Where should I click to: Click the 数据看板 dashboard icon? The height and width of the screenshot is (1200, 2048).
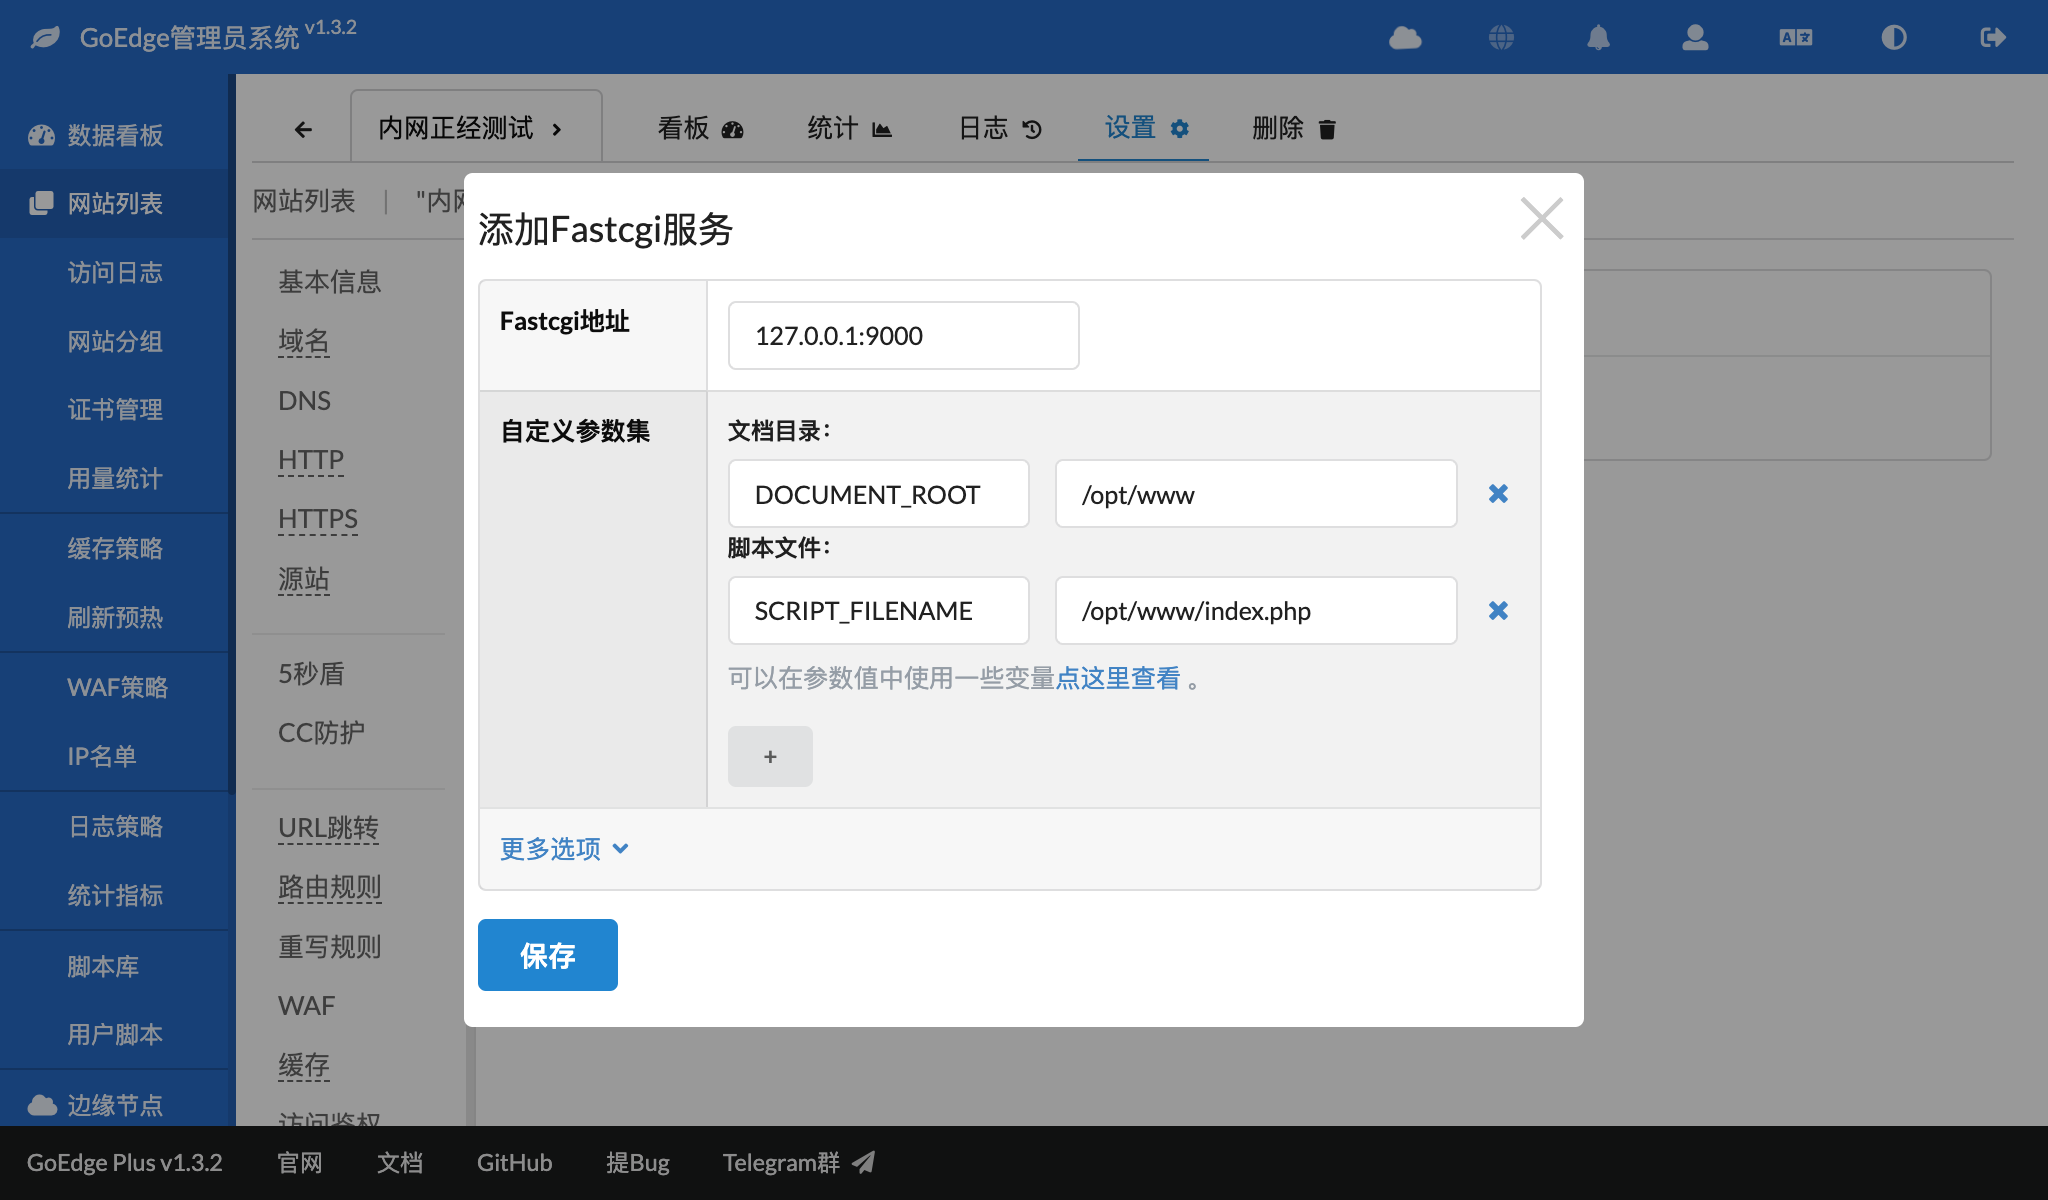tap(41, 135)
